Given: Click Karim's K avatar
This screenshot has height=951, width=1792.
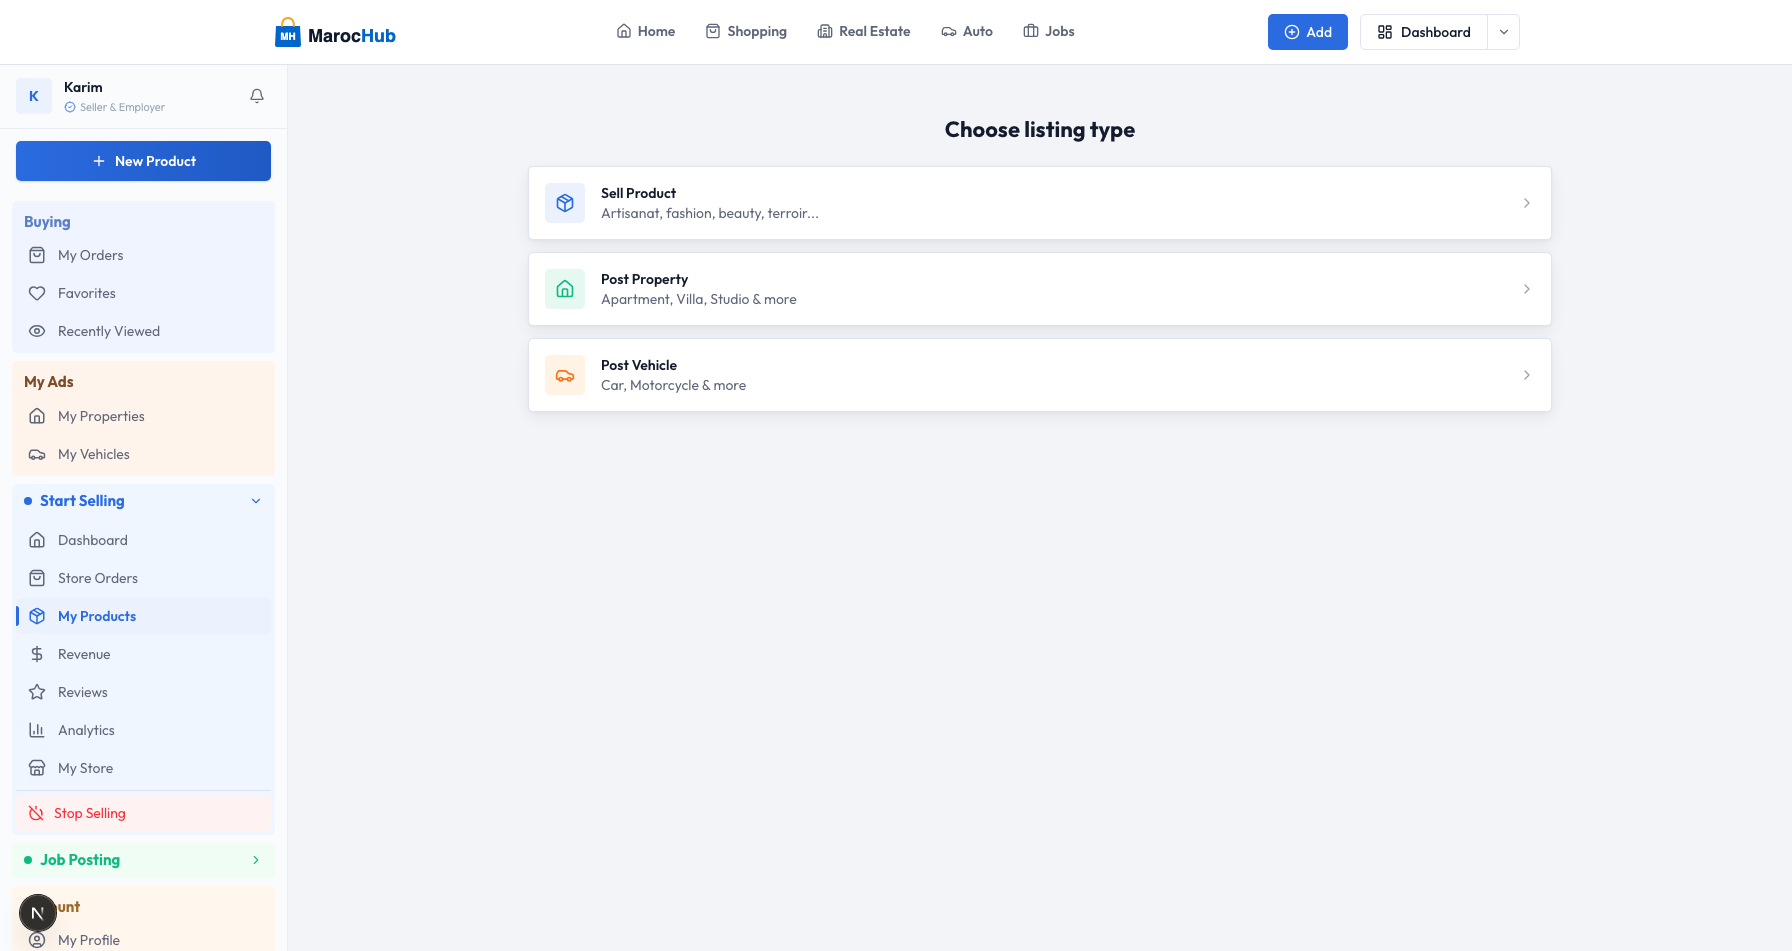Looking at the screenshot, I should point(34,96).
